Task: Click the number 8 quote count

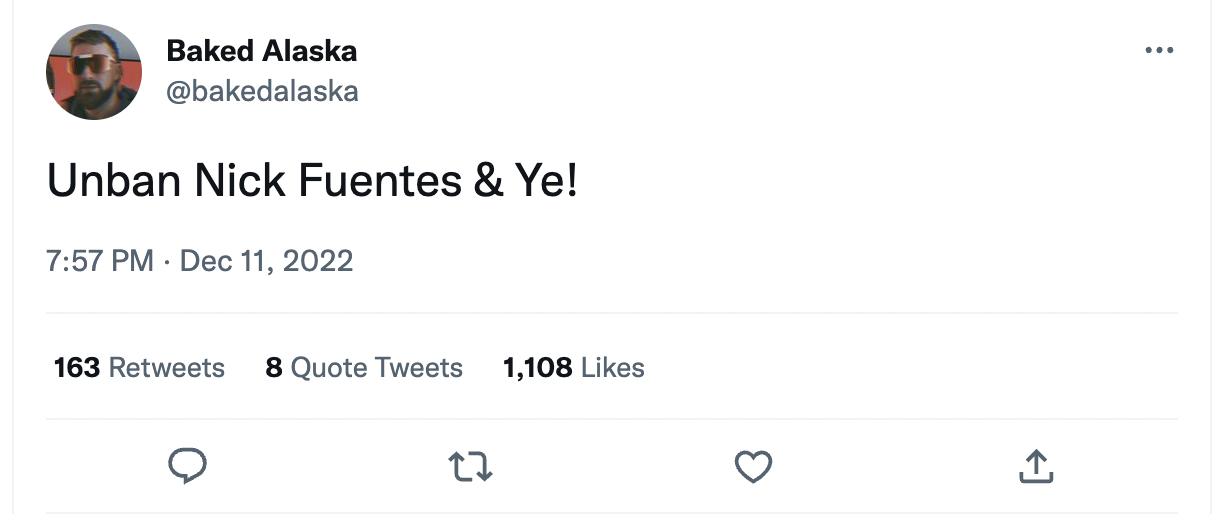Action: [x=274, y=368]
